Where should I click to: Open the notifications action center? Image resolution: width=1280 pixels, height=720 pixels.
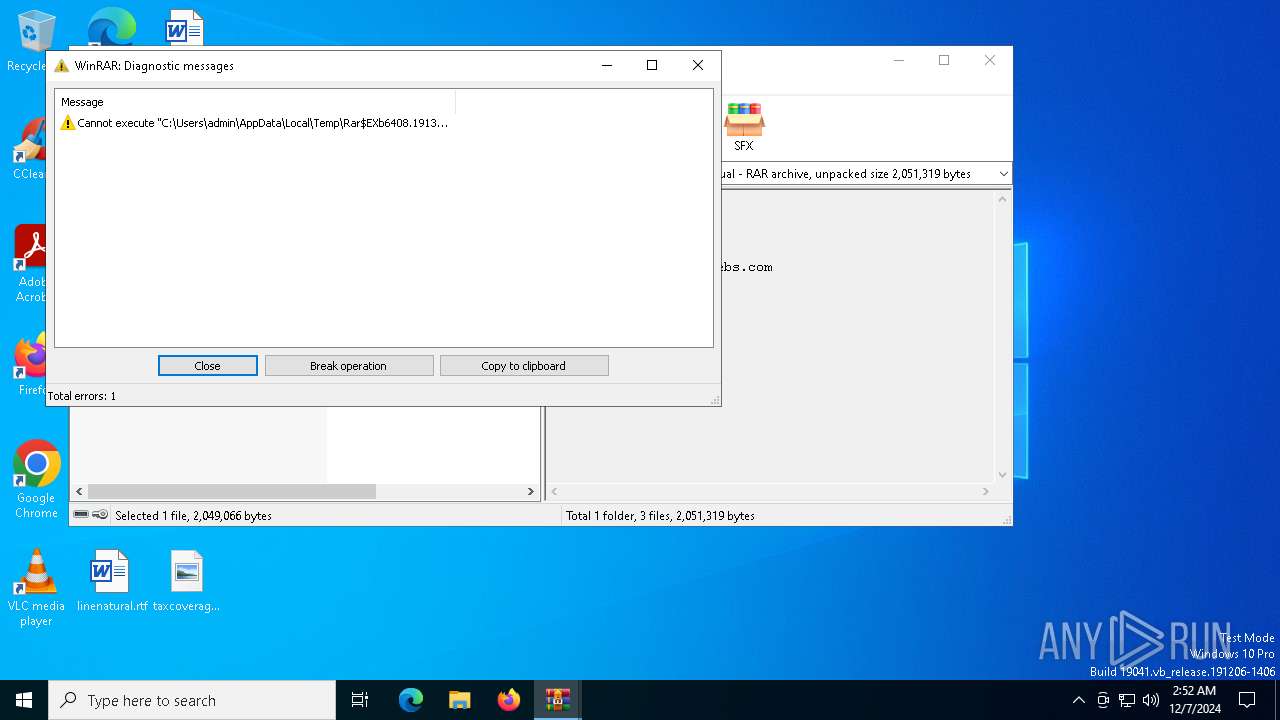click(1247, 700)
